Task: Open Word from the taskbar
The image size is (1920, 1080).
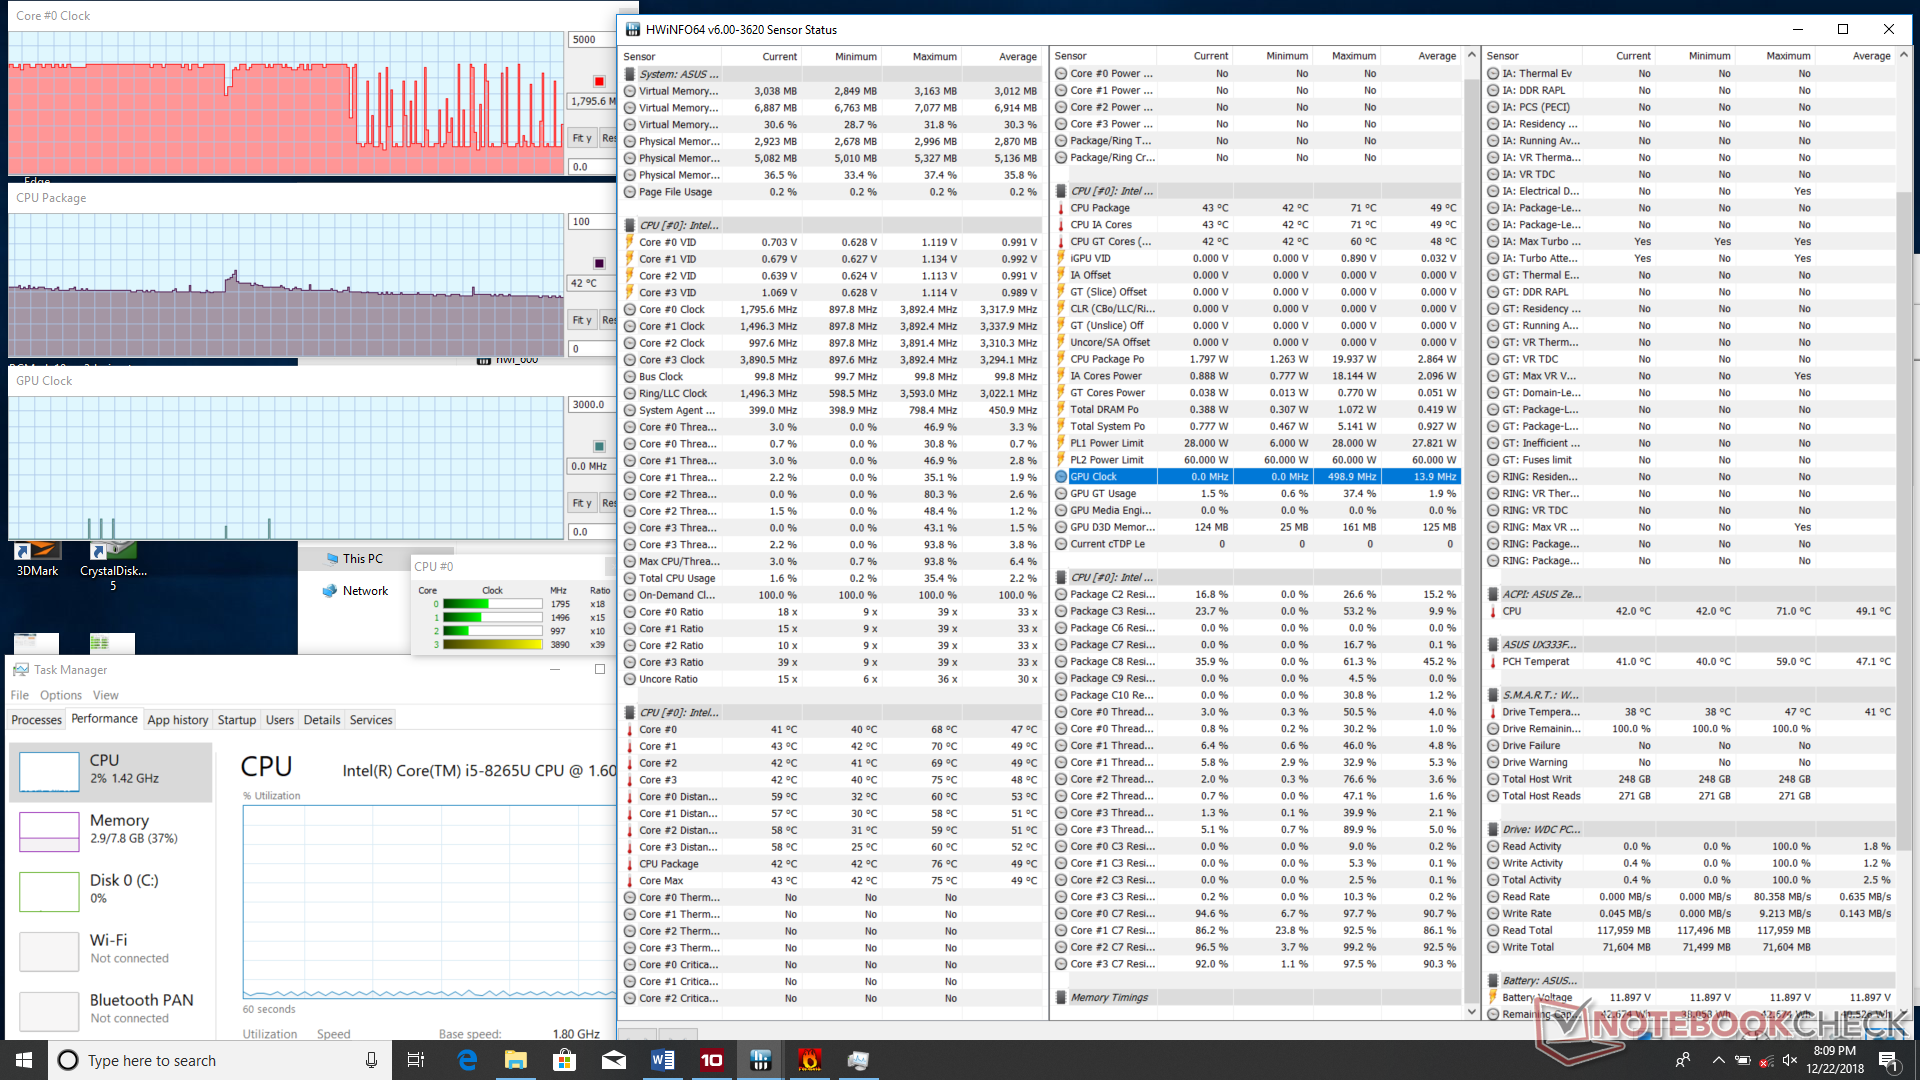Action: [x=662, y=1060]
